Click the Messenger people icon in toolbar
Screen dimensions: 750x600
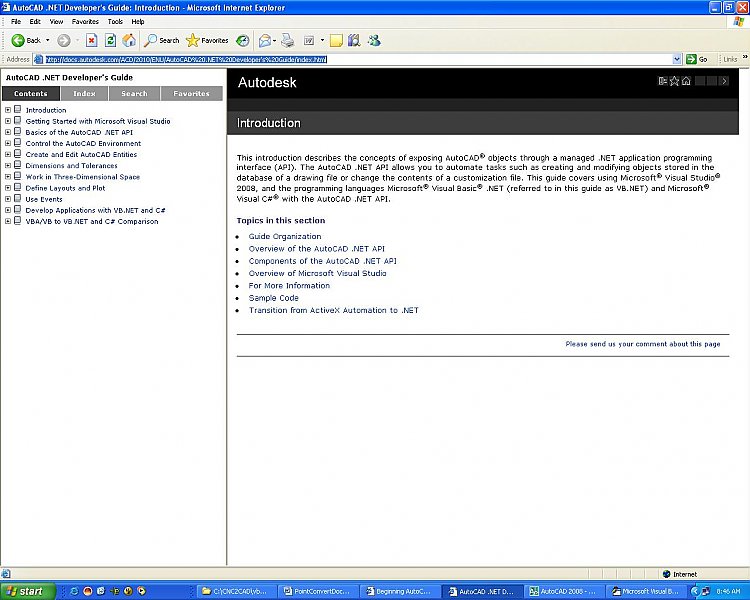tap(374, 41)
